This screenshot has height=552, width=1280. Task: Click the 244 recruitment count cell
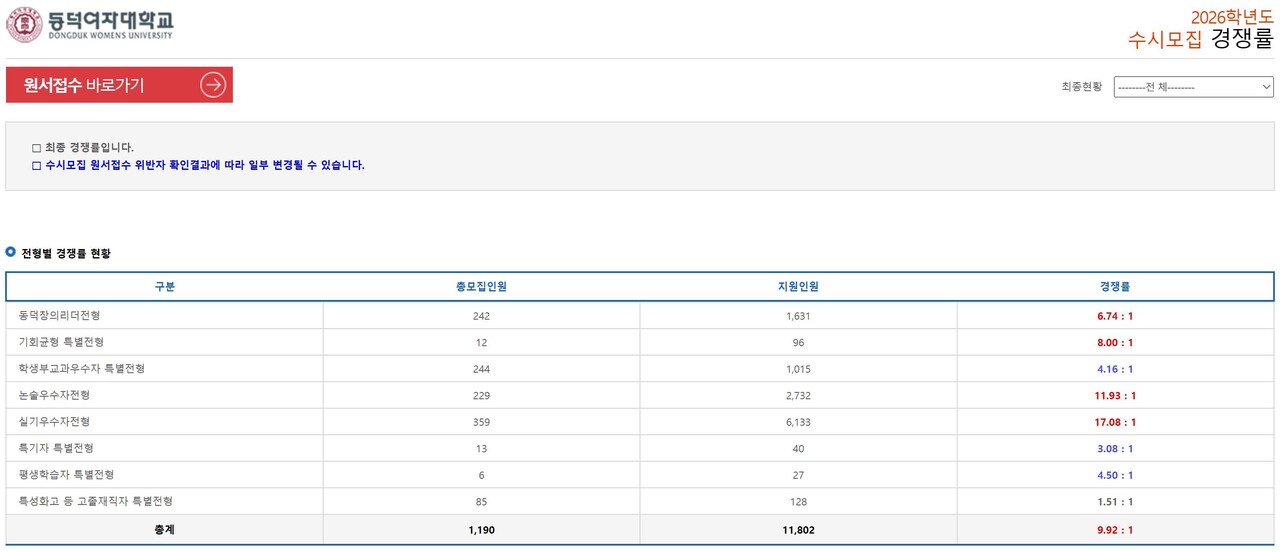(x=481, y=369)
